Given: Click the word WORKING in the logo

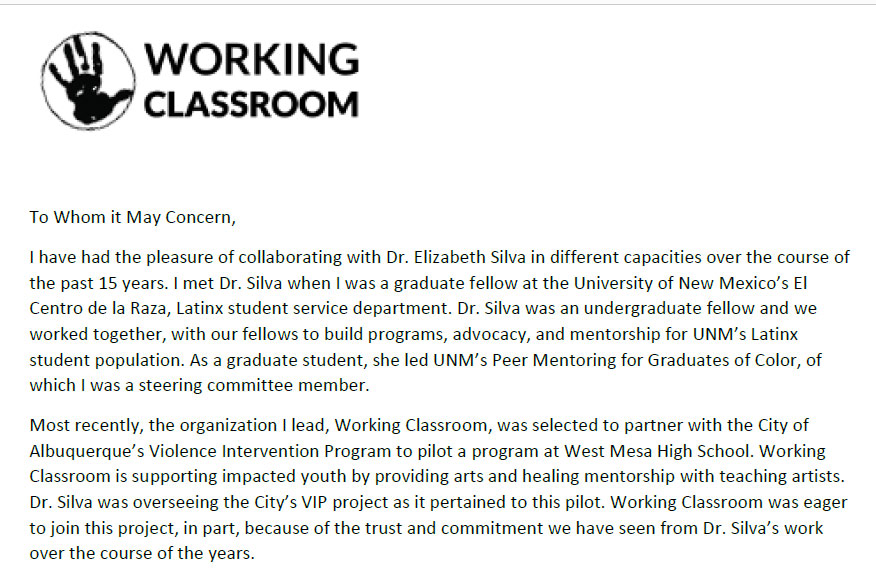Looking at the screenshot, I should [x=251, y=59].
